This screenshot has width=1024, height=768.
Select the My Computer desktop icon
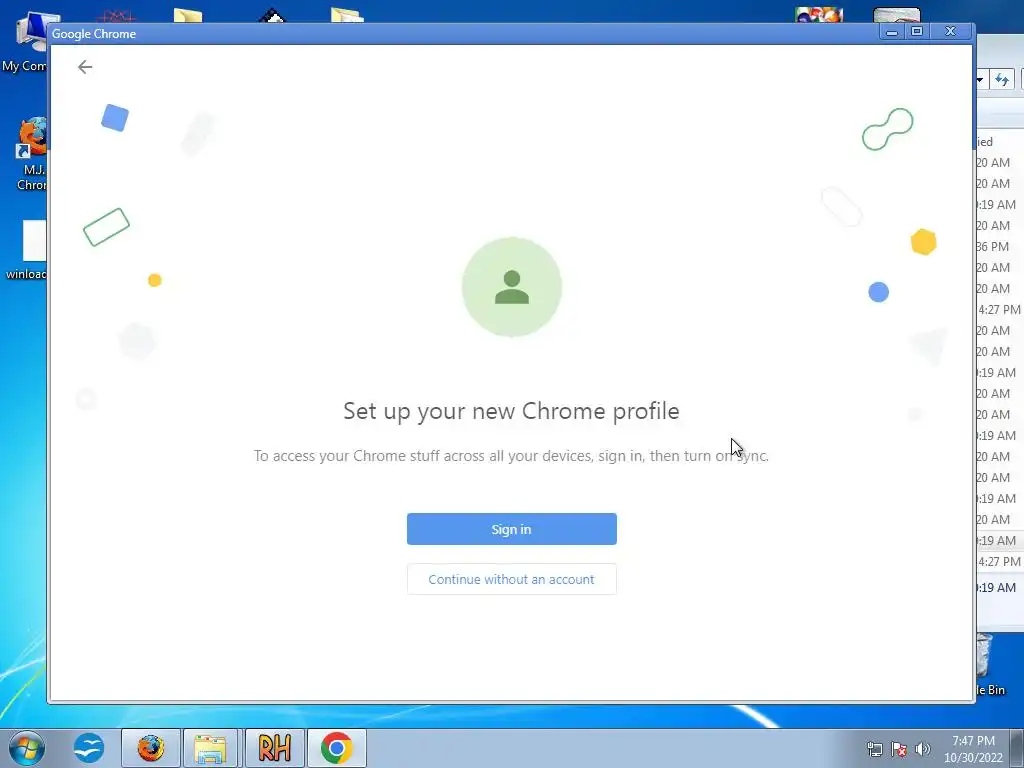[25, 42]
